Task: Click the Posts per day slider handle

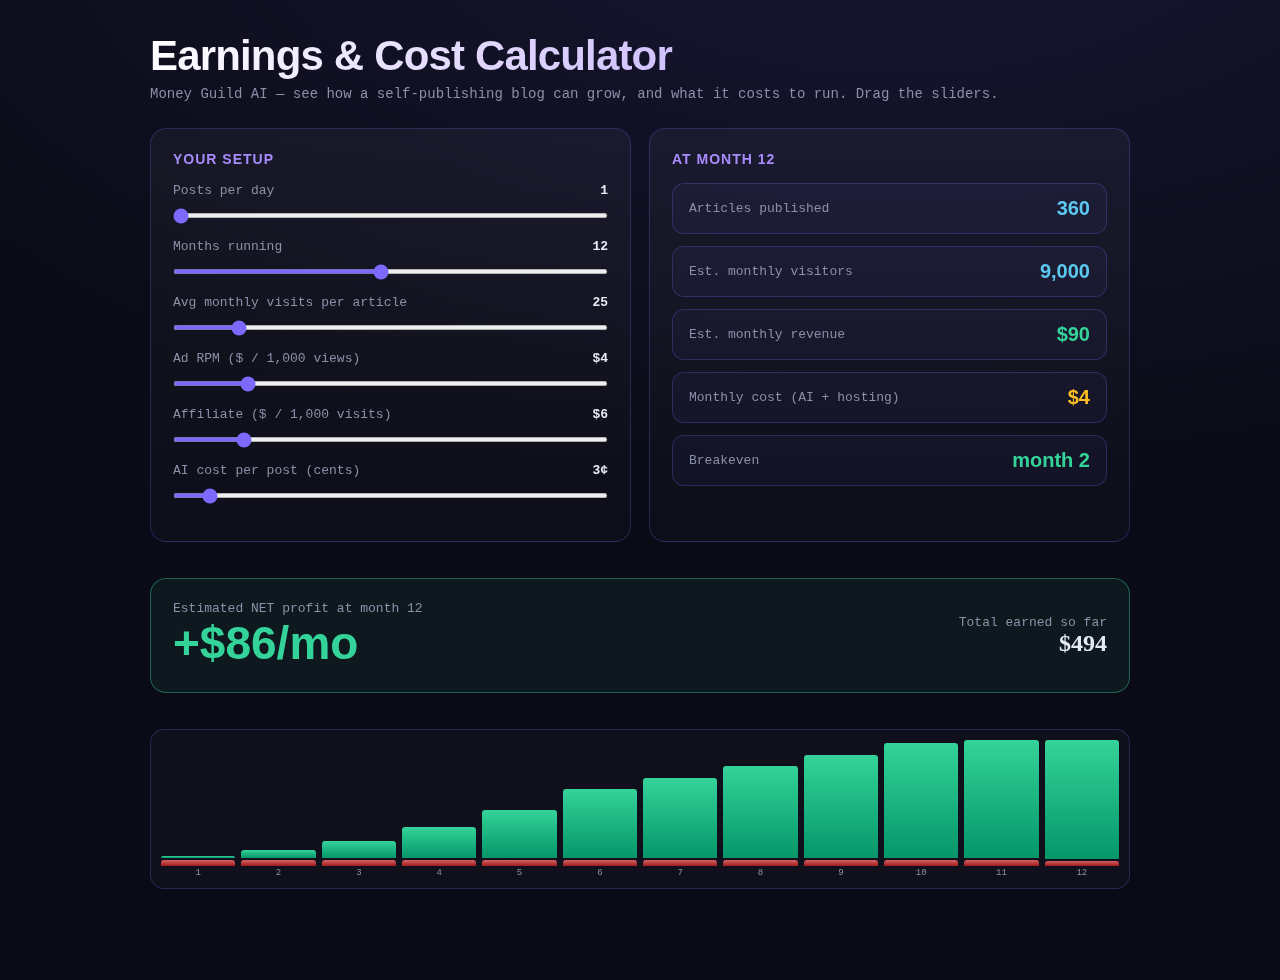Action: pyautogui.click(x=181, y=216)
